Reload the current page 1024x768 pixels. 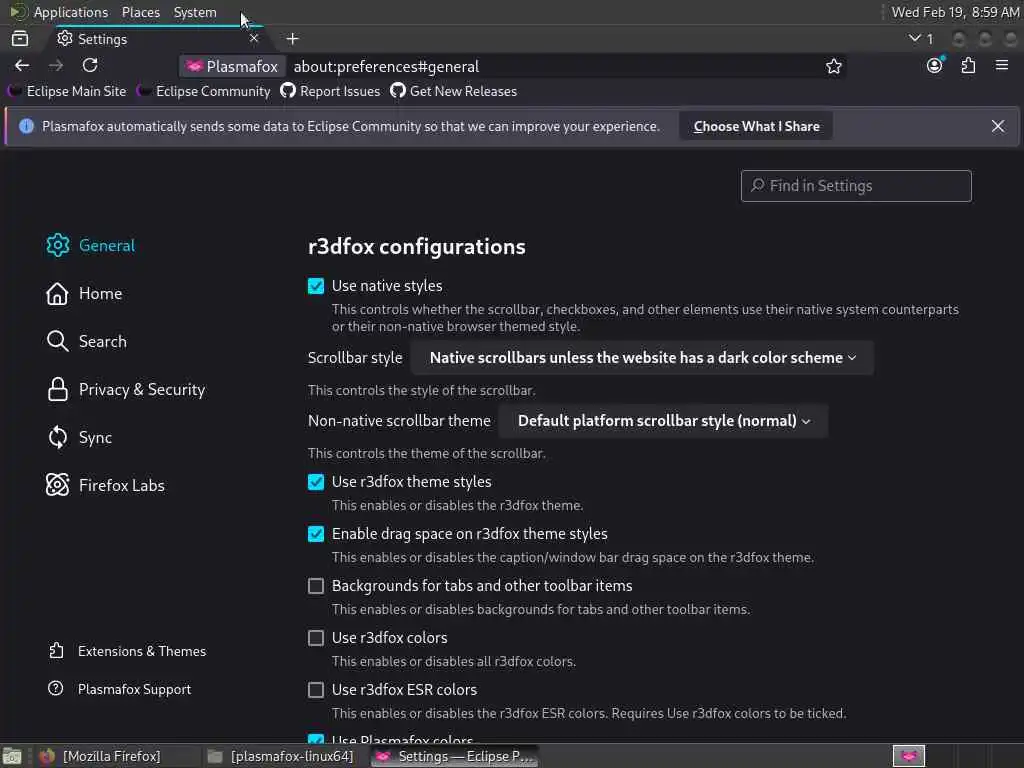click(x=90, y=65)
